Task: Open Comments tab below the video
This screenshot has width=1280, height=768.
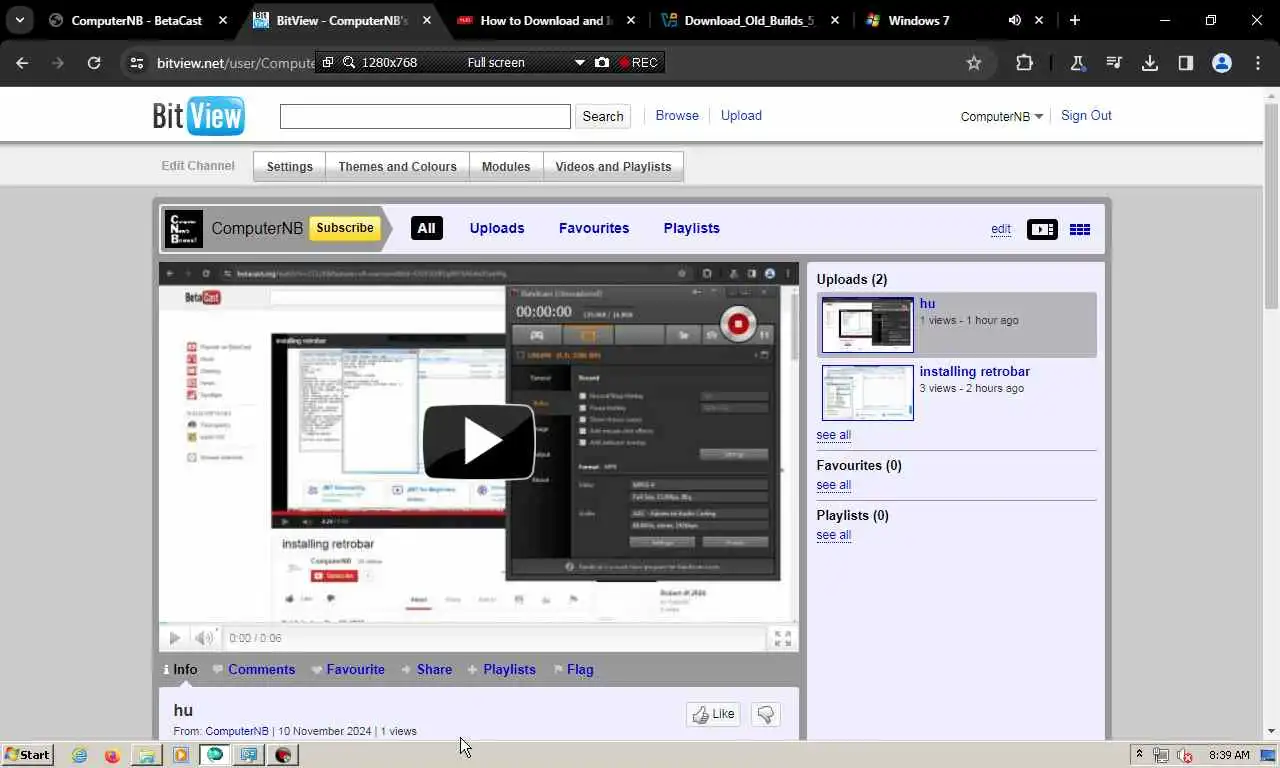Action: point(261,669)
